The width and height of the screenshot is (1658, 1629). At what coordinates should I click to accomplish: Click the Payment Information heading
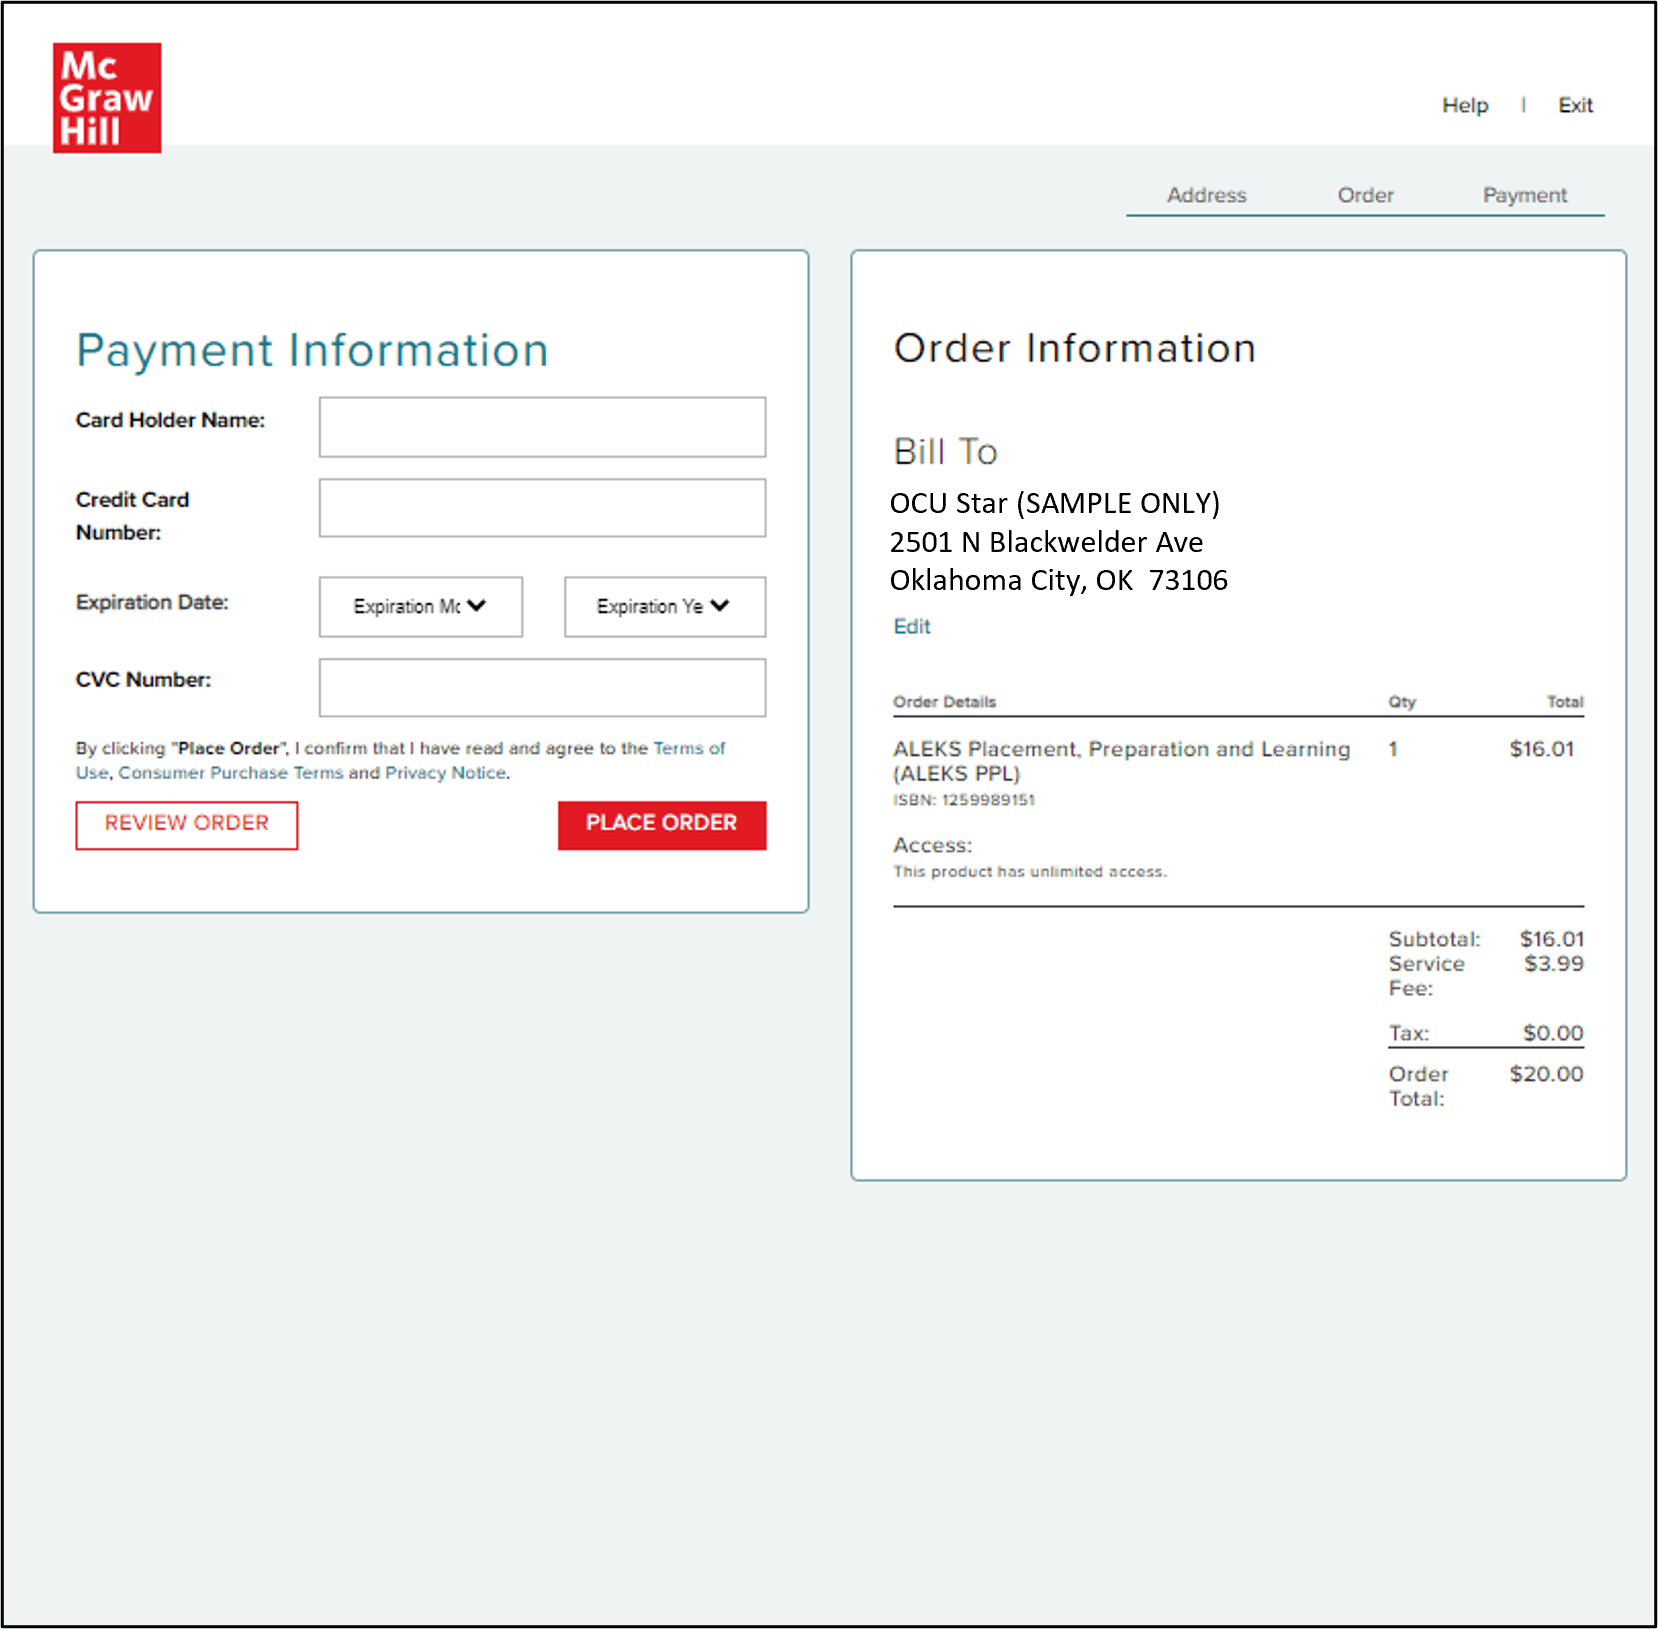(x=312, y=351)
